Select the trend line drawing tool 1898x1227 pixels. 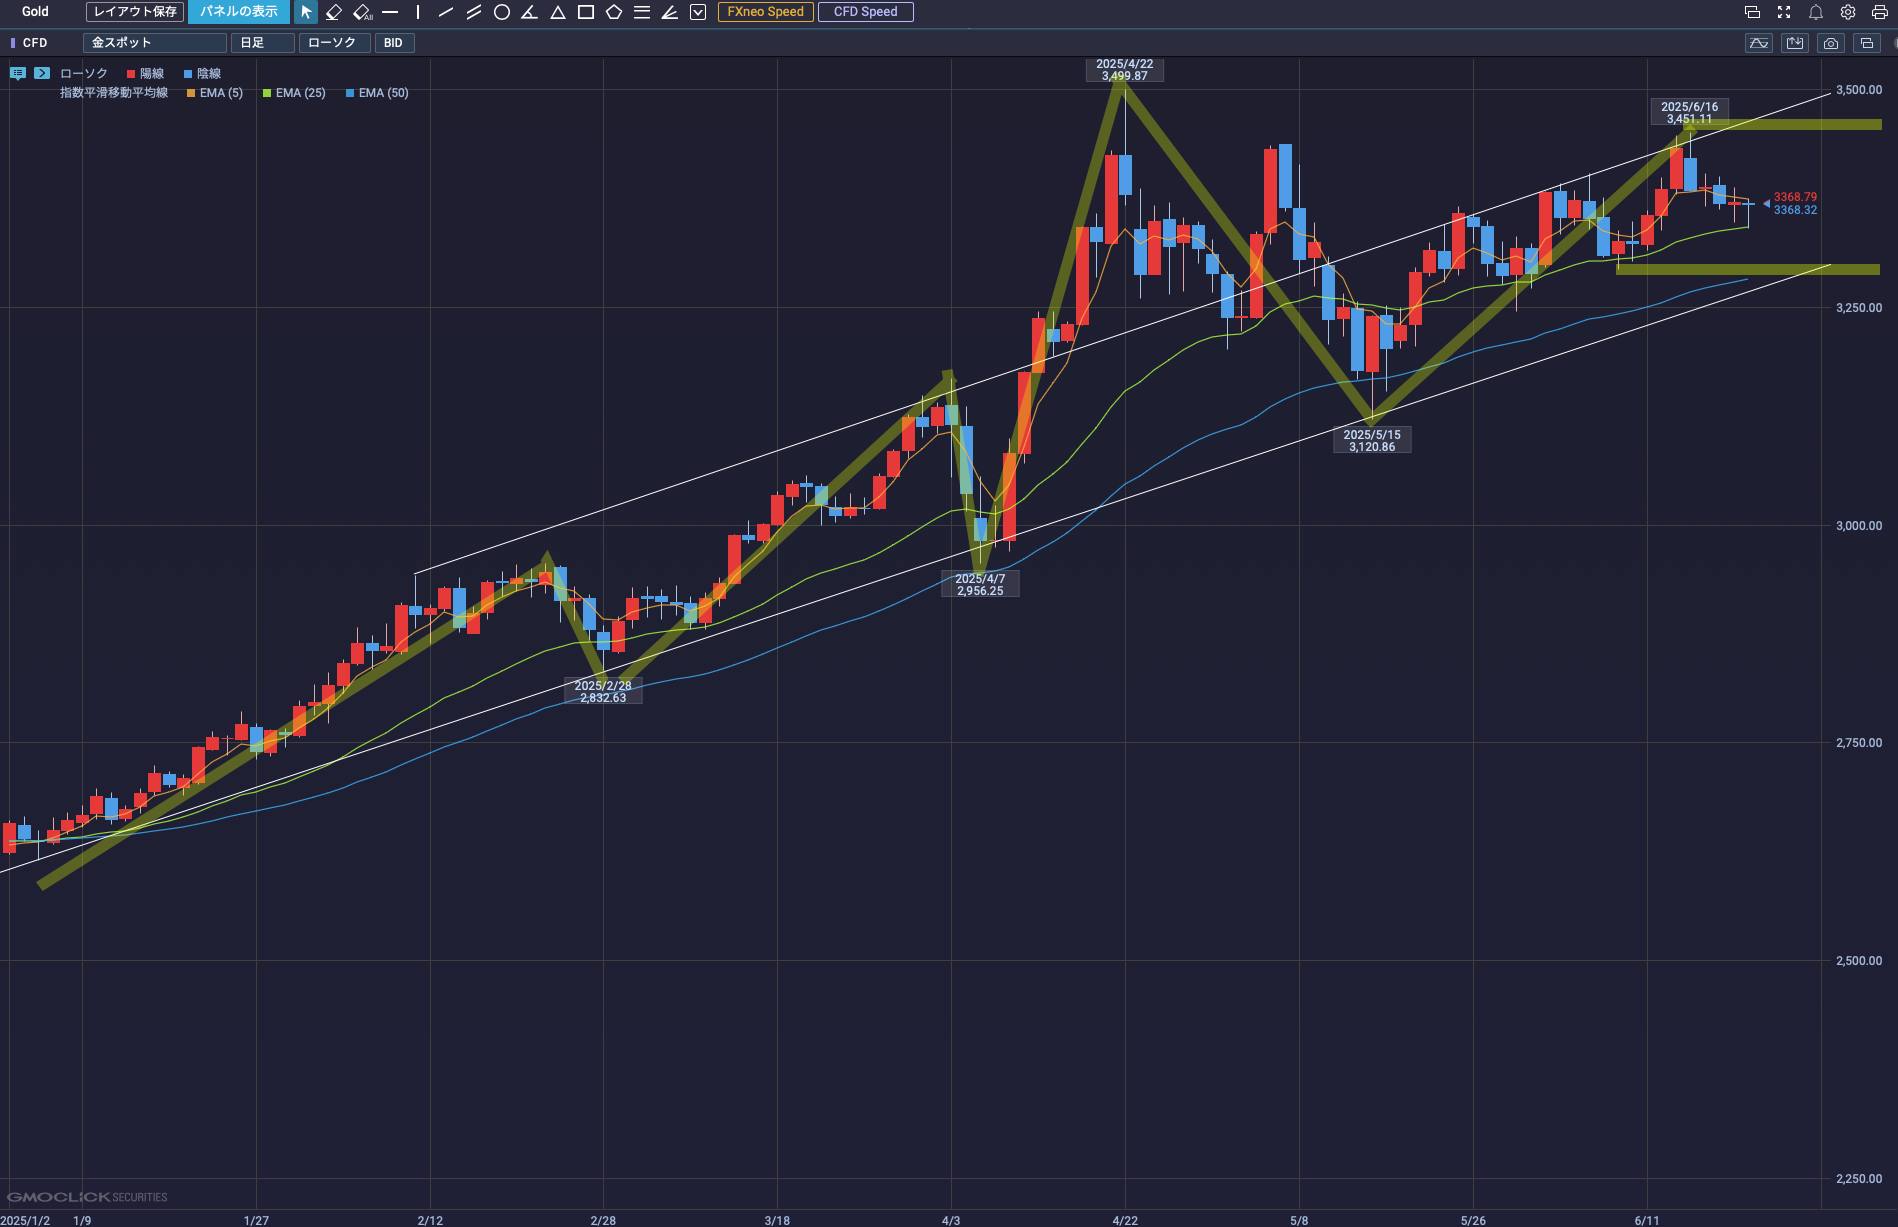pos(446,12)
